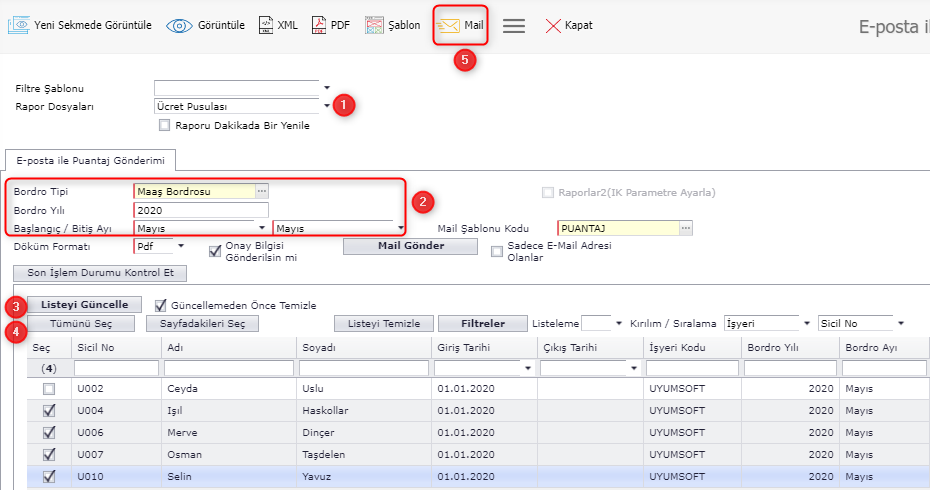This screenshot has height=490, width=930.
Task: Click the Görüntüle eye icon
Action: 179,25
